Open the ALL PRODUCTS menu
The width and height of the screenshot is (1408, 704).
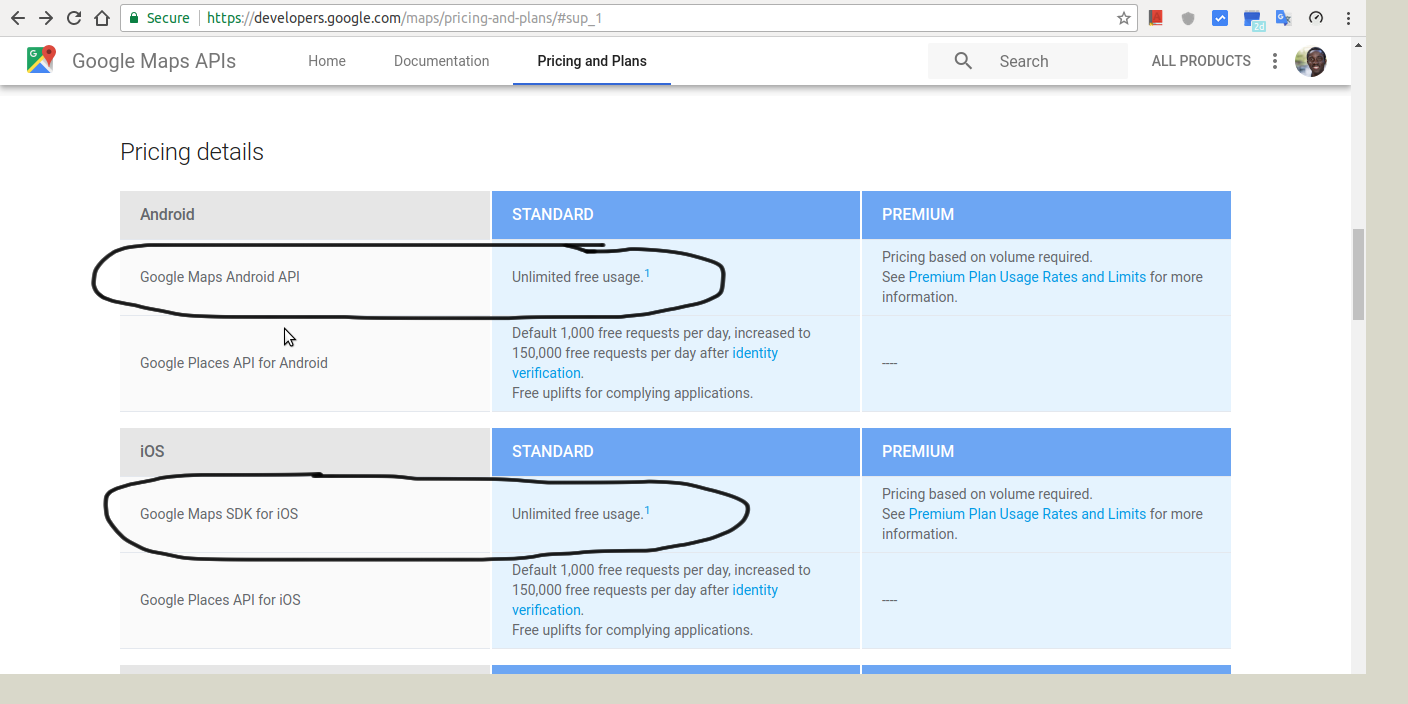(1200, 61)
